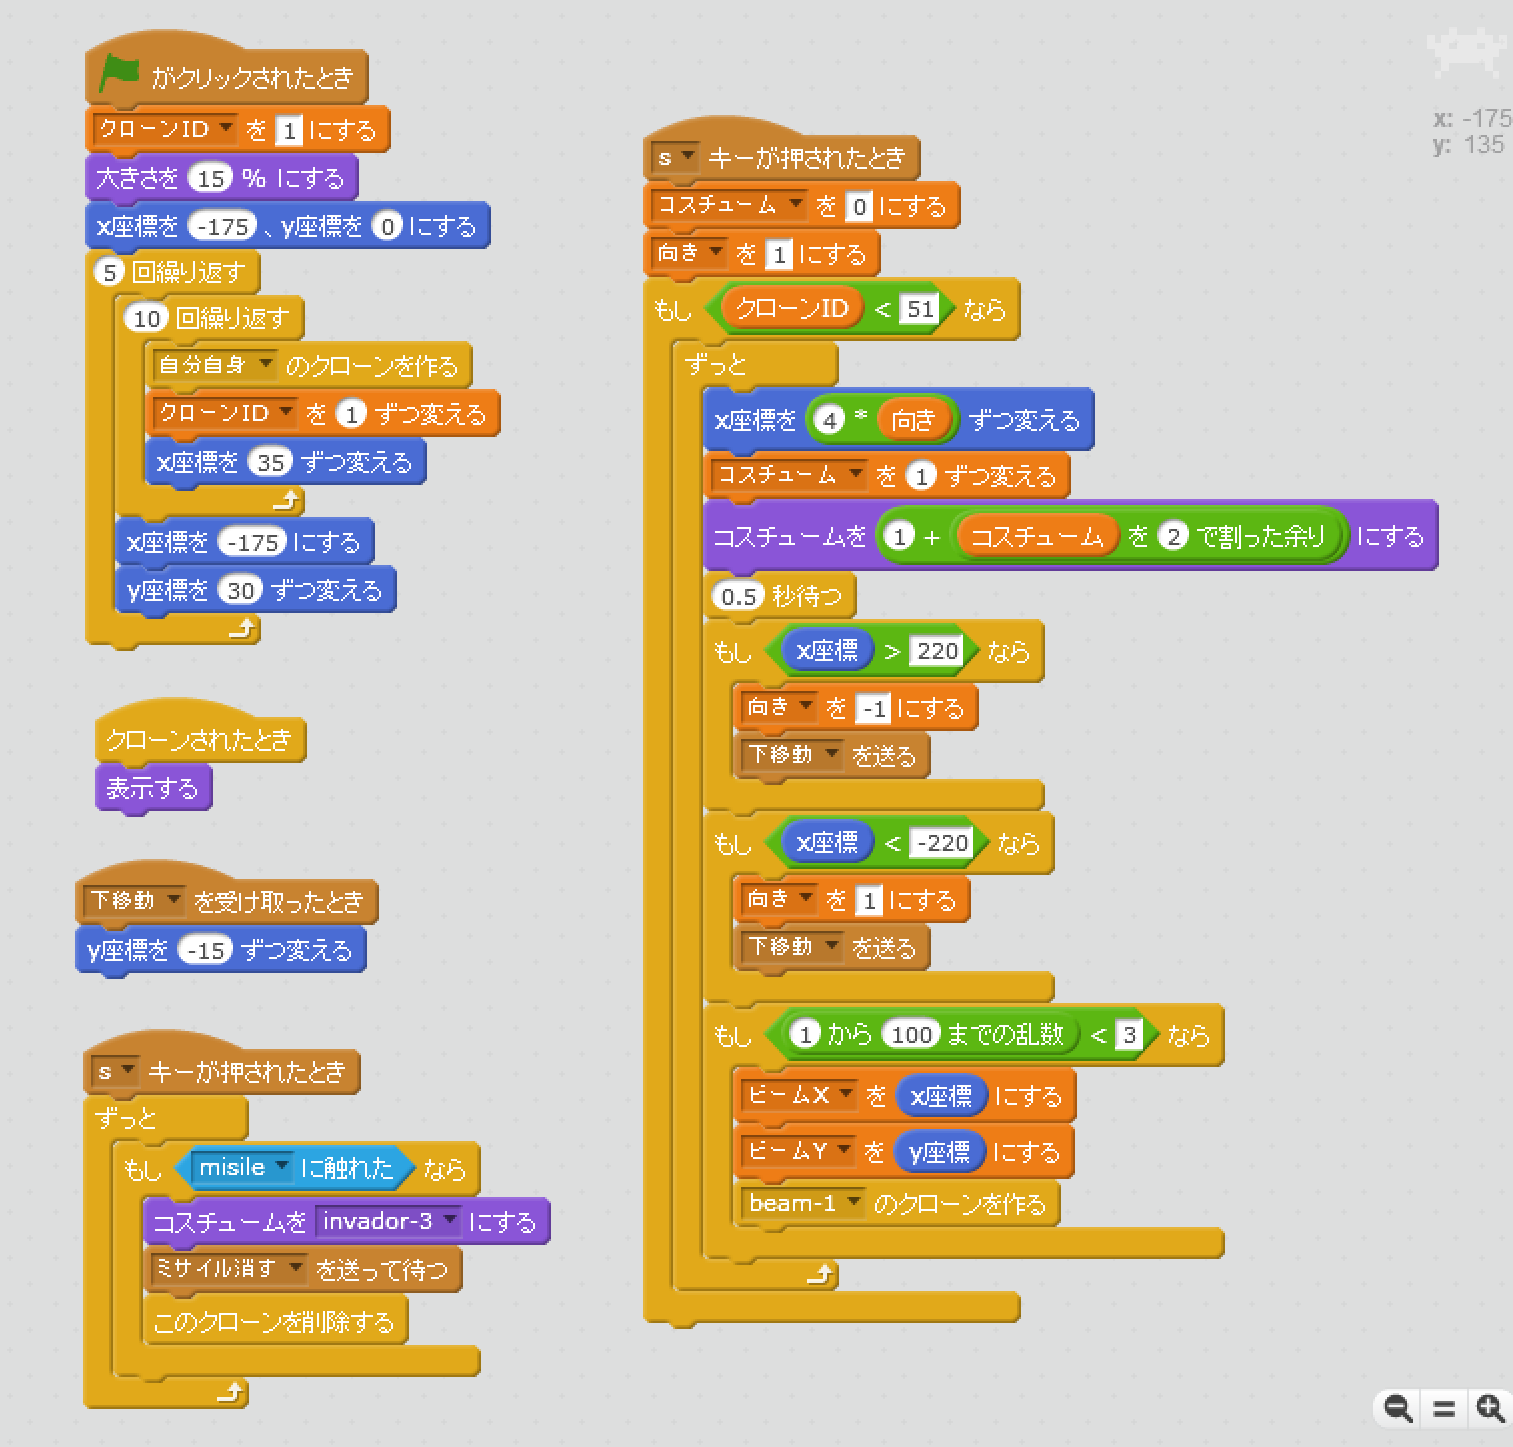The height and width of the screenshot is (1447, 1513).
Task: Expand the invador-3 costume dropdown
Action: tap(450, 1221)
